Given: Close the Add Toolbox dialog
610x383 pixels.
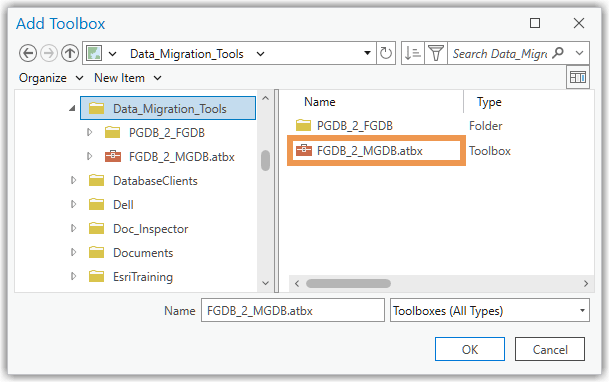Looking at the screenshot, I should [579, 23].
